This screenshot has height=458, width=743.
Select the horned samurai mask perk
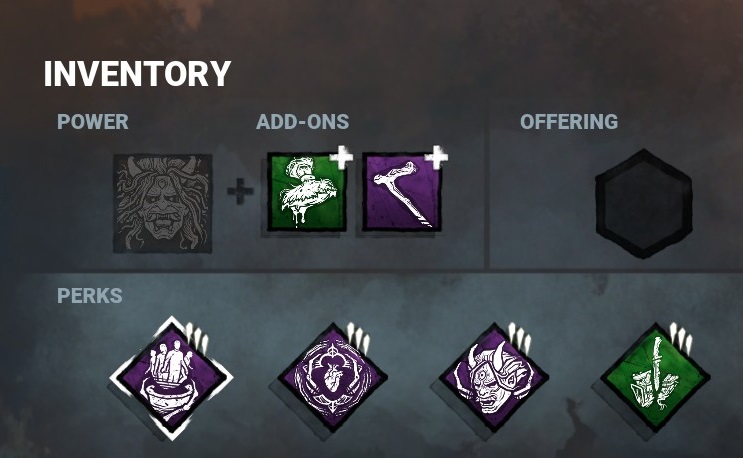494,377
